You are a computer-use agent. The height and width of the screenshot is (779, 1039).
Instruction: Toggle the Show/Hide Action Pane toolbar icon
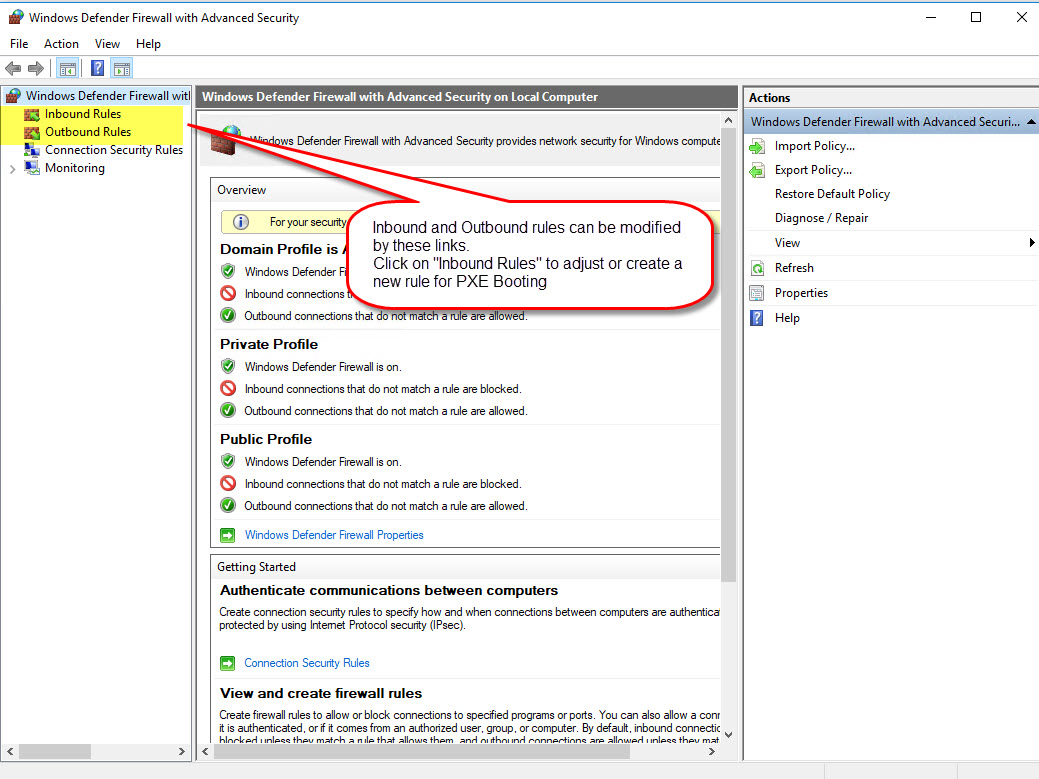(122, 69)
